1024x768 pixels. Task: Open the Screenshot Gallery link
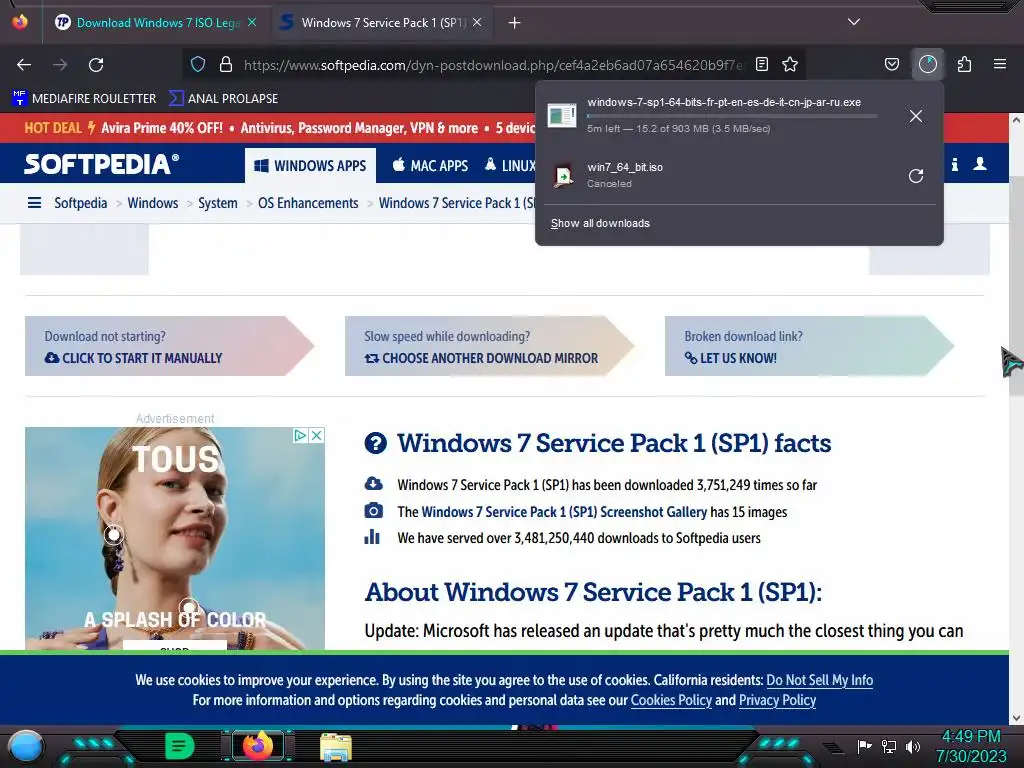564,512
